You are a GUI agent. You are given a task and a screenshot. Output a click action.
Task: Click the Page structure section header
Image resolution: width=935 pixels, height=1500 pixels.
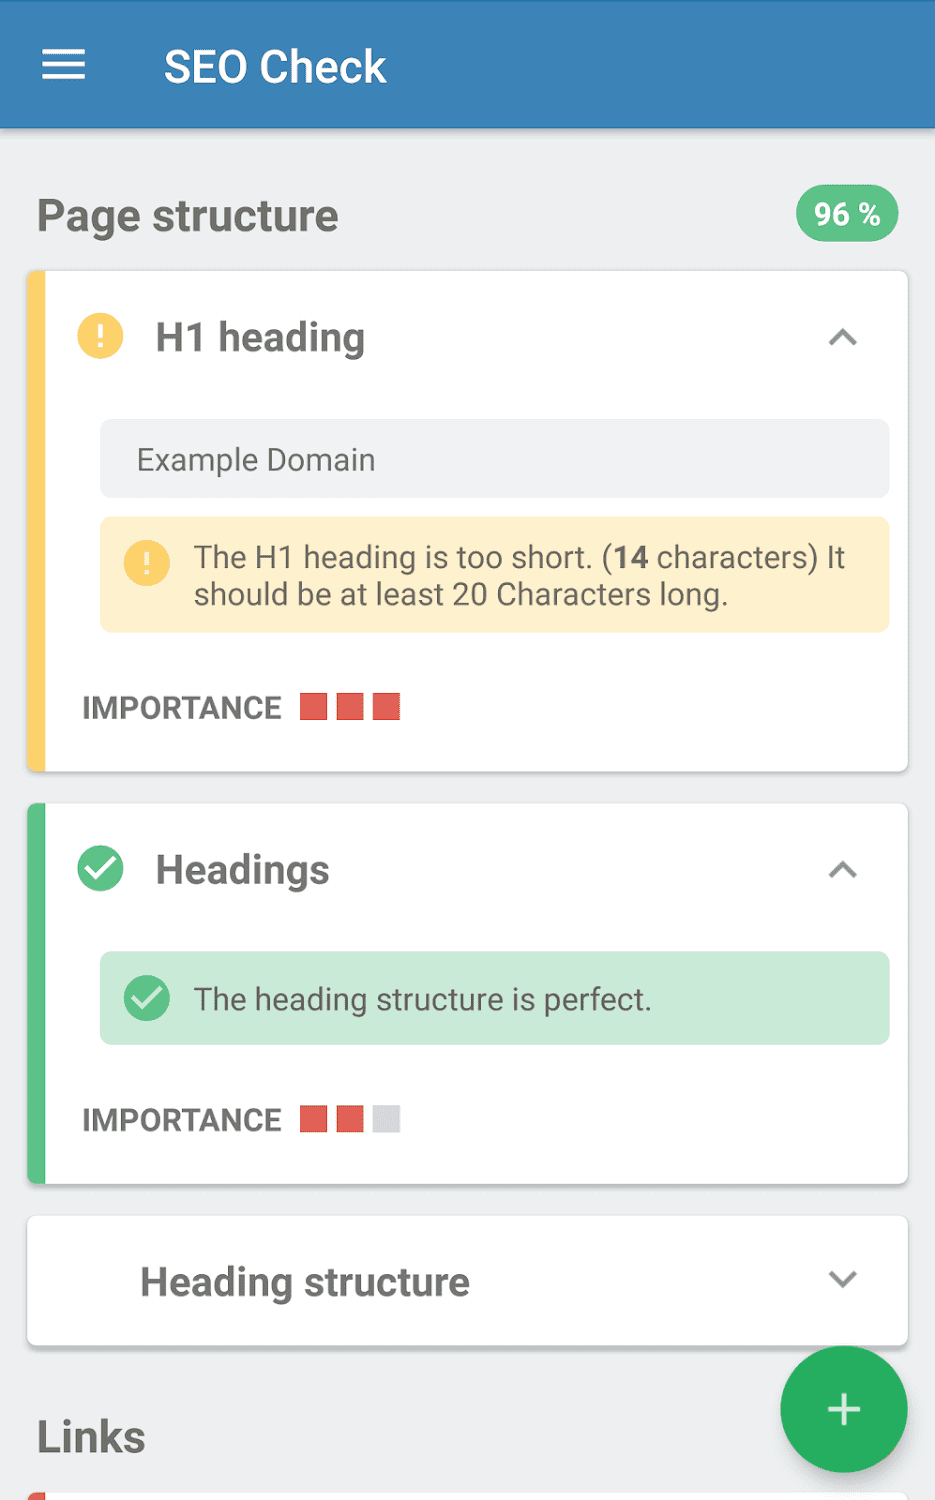[x=188, y=216]
